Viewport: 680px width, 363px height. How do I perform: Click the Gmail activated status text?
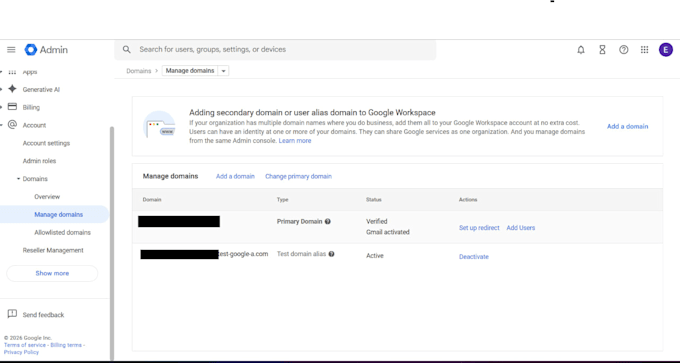click(x=388, y=232)
